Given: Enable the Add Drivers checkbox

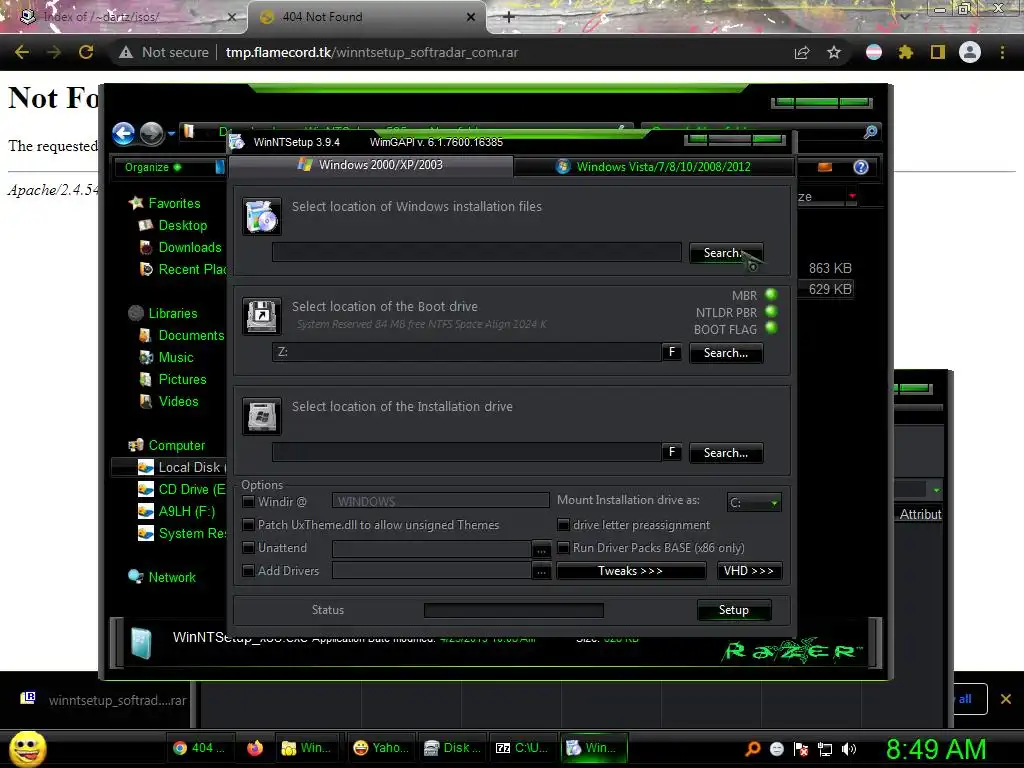Looking at the screenshot, I should pyautogui.click(x=249, y=571).
